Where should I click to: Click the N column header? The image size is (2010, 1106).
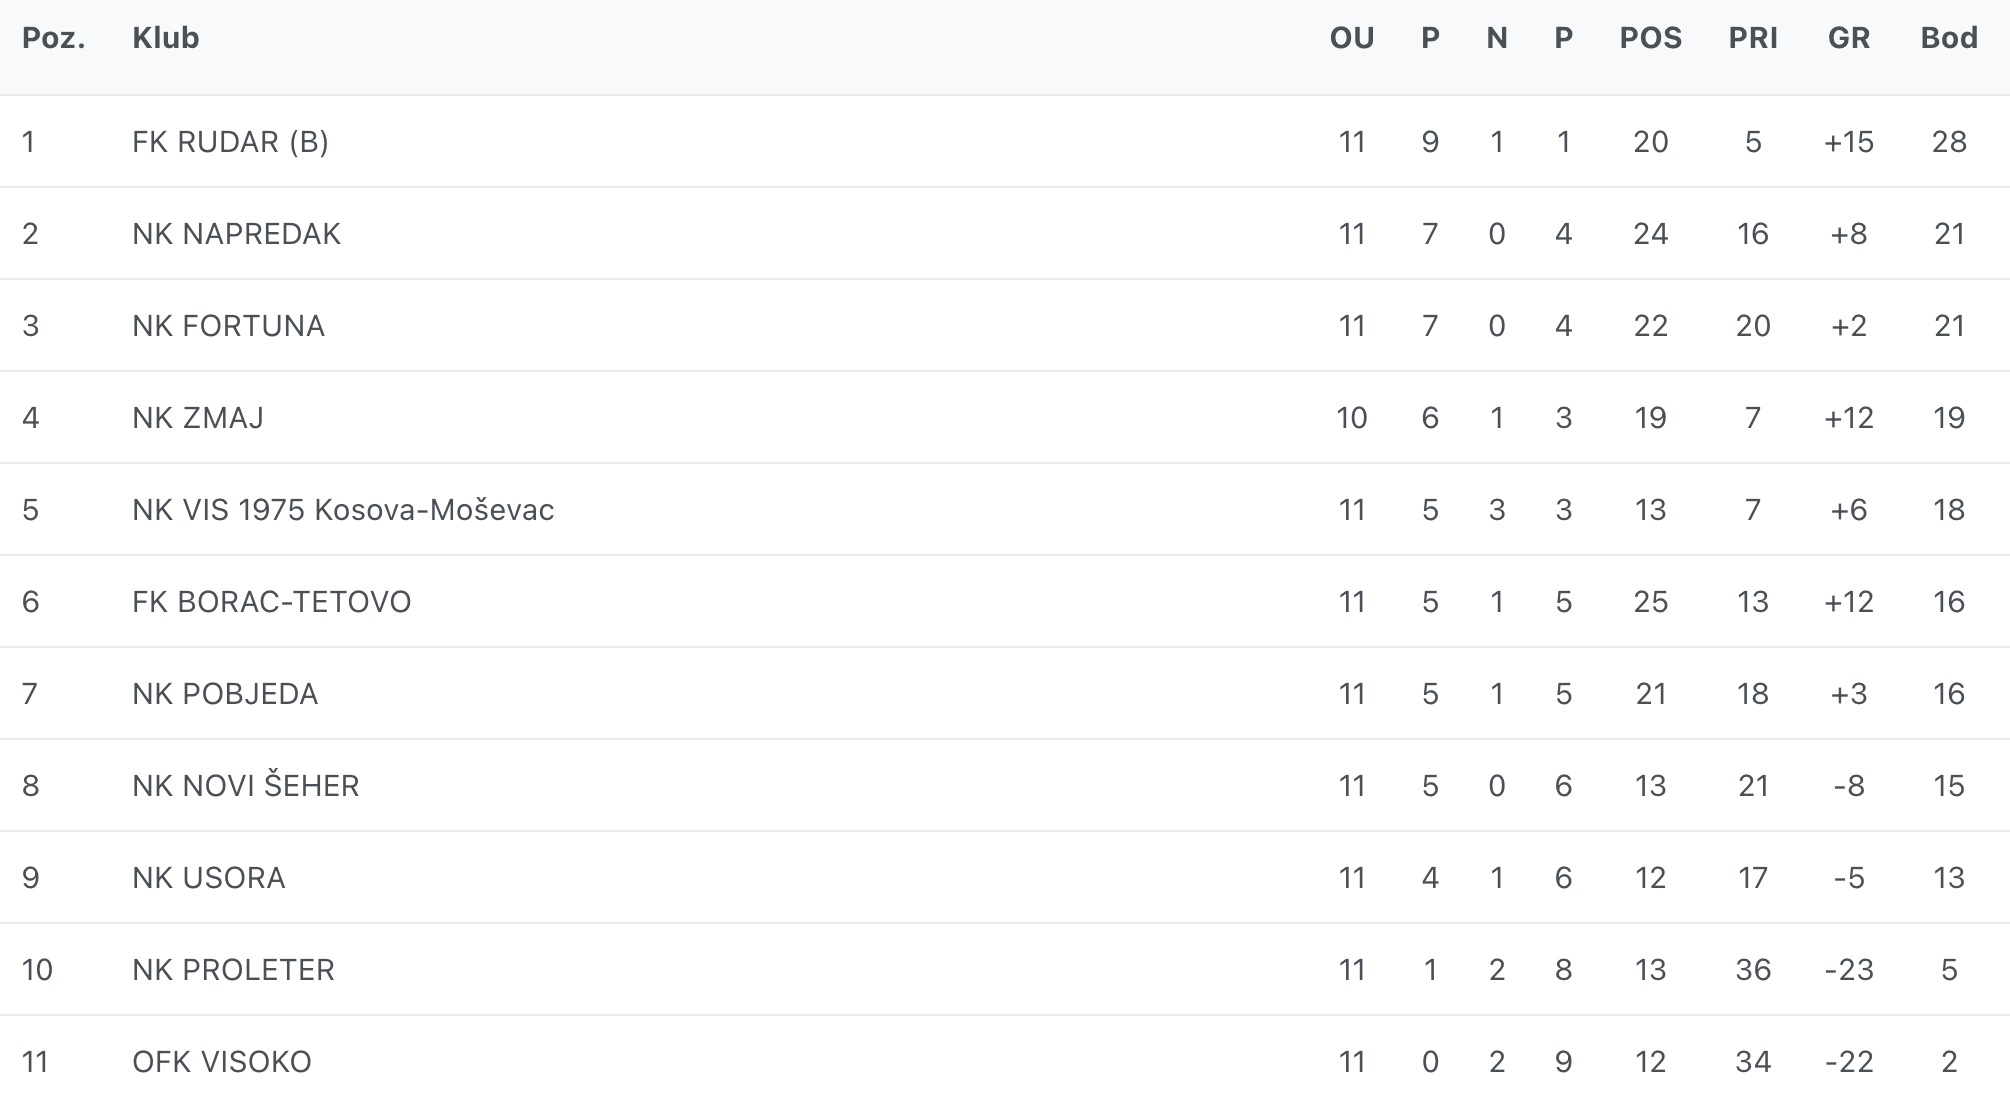click(x=1497, y=38)
